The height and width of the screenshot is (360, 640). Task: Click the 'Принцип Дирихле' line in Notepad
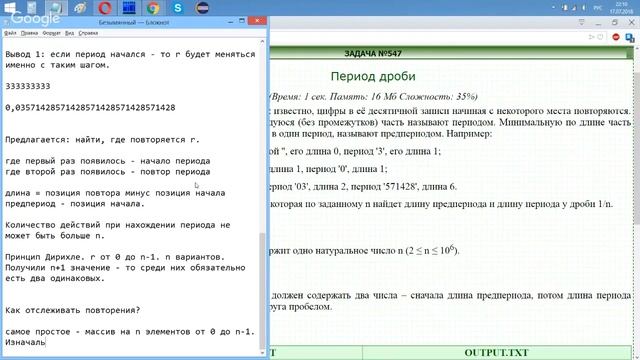pos(115,257)
